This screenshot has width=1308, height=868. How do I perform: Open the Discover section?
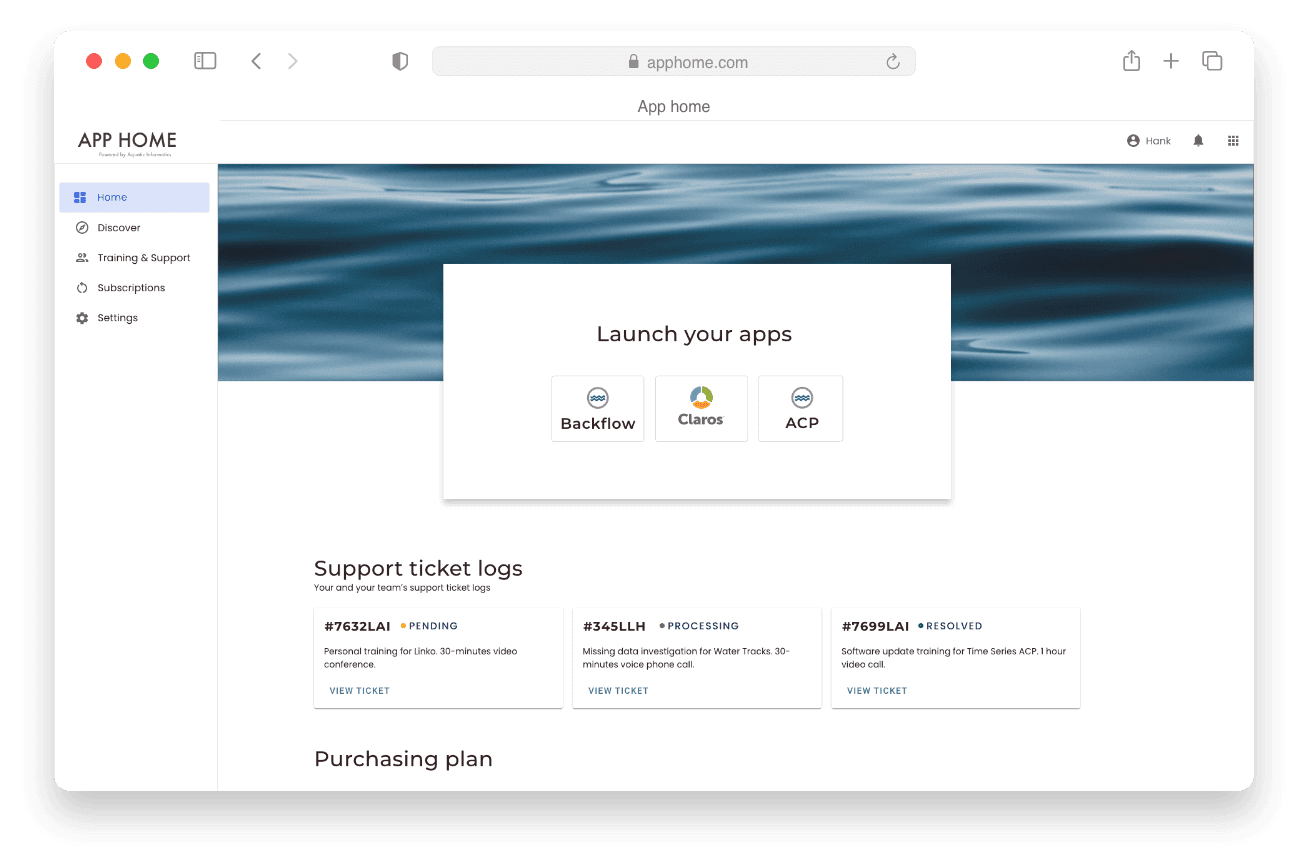tap(118, 228)
